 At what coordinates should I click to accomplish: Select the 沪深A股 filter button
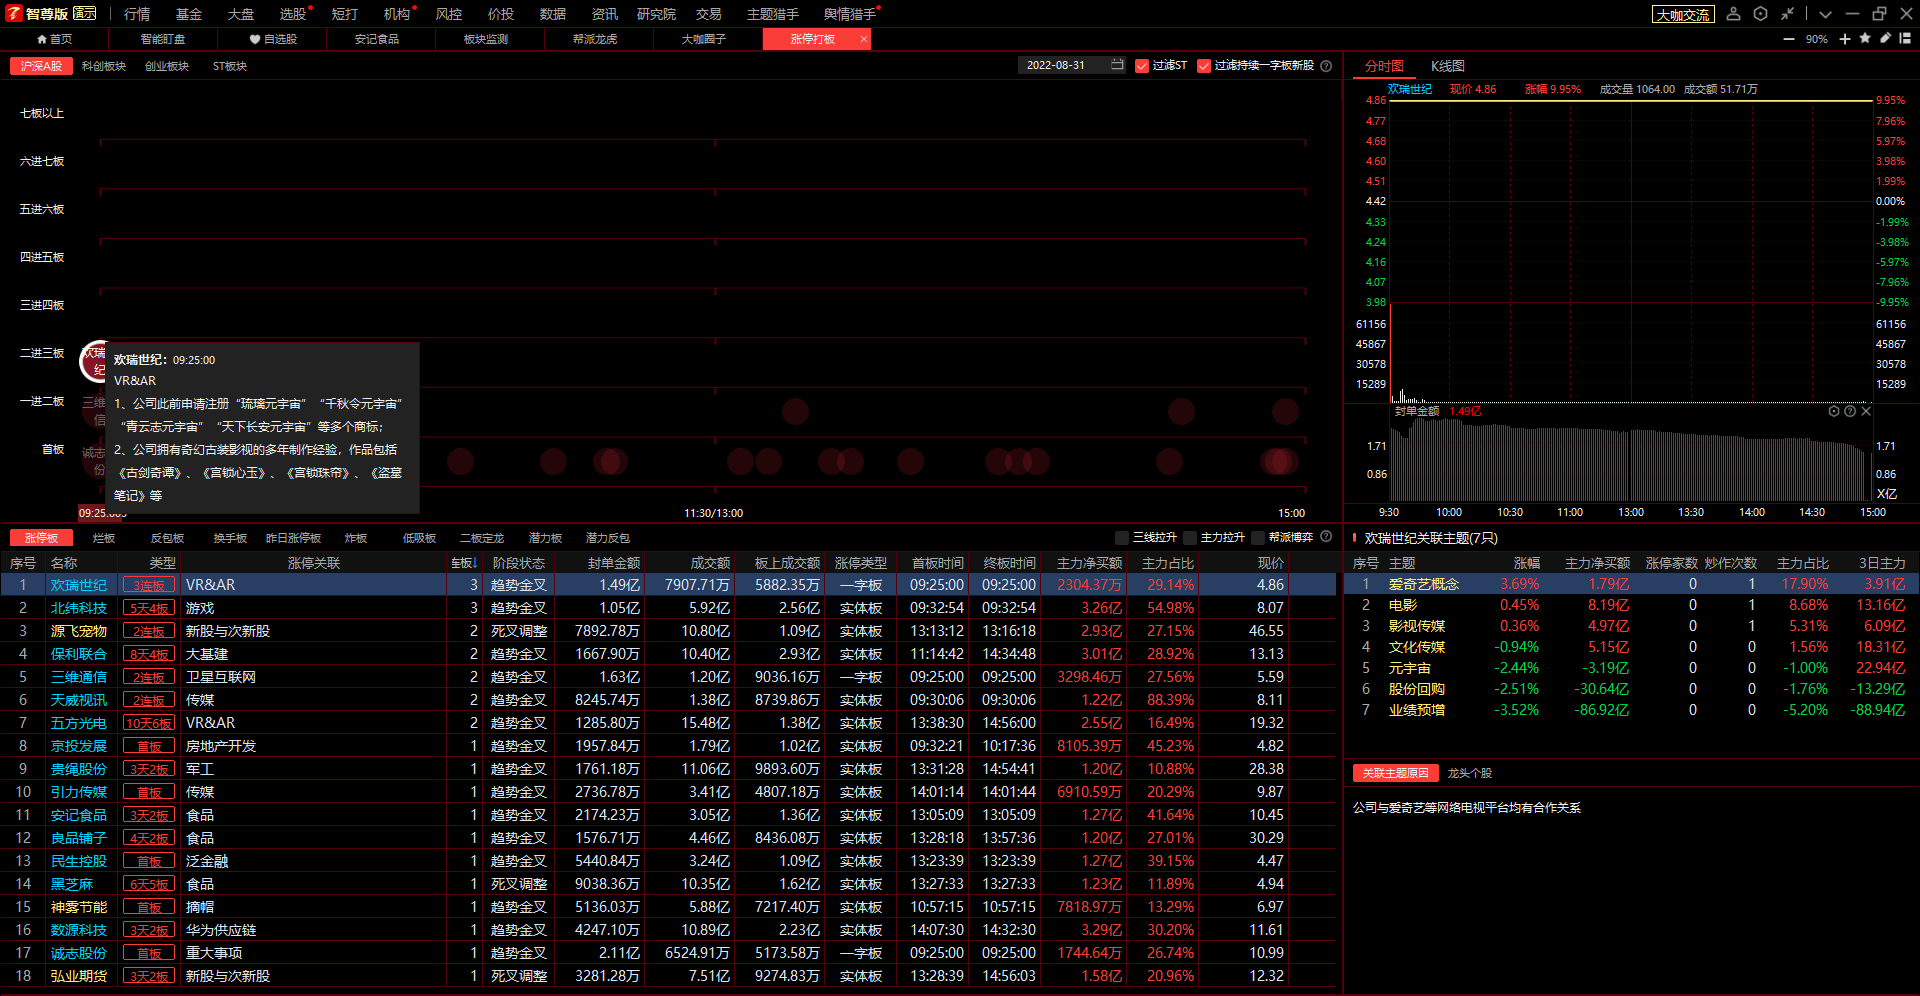(41, 66)
